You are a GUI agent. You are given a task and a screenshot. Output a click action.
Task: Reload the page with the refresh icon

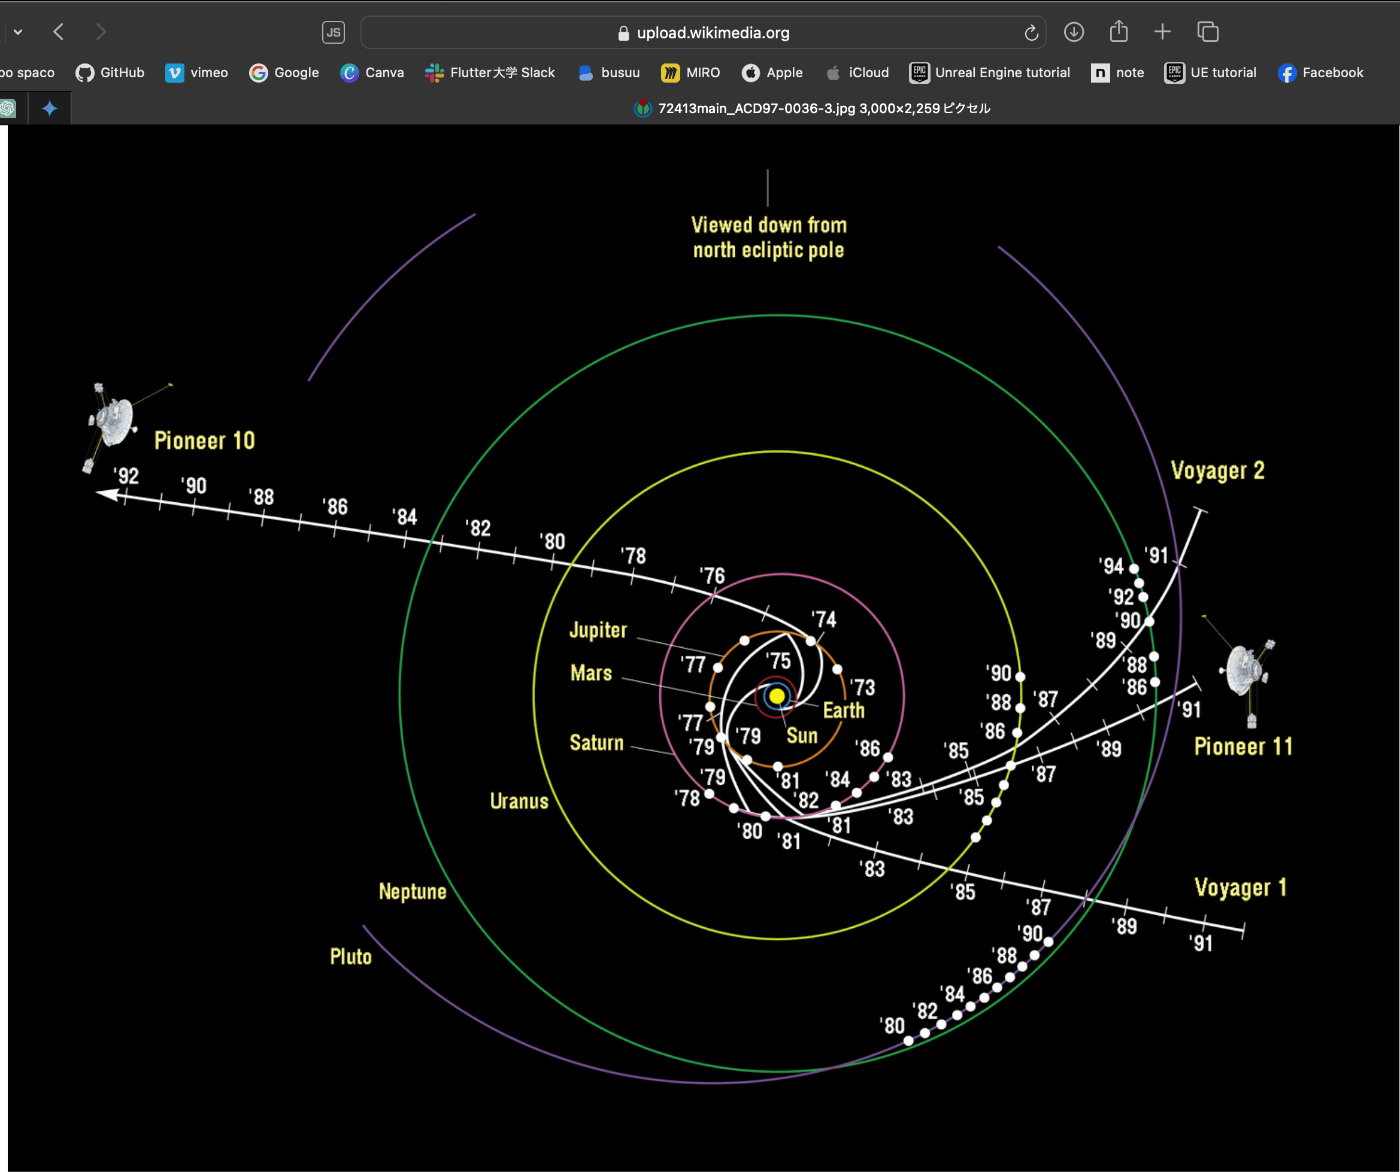click(x=1031, y=33)
